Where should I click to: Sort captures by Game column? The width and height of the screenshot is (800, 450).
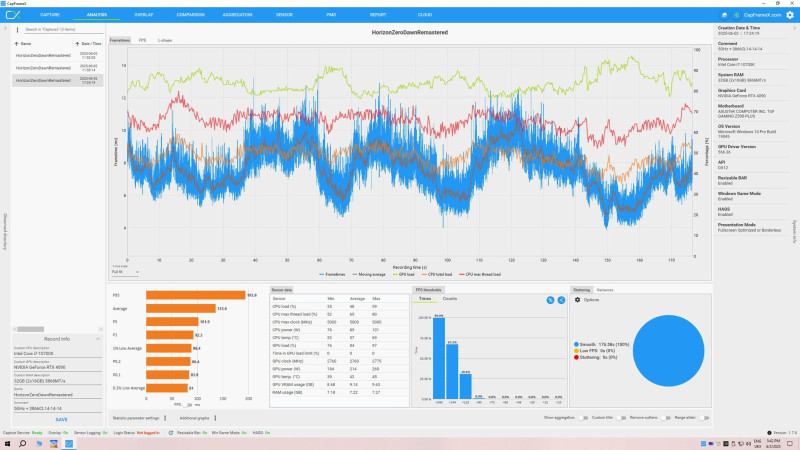[x=23, y=44]
